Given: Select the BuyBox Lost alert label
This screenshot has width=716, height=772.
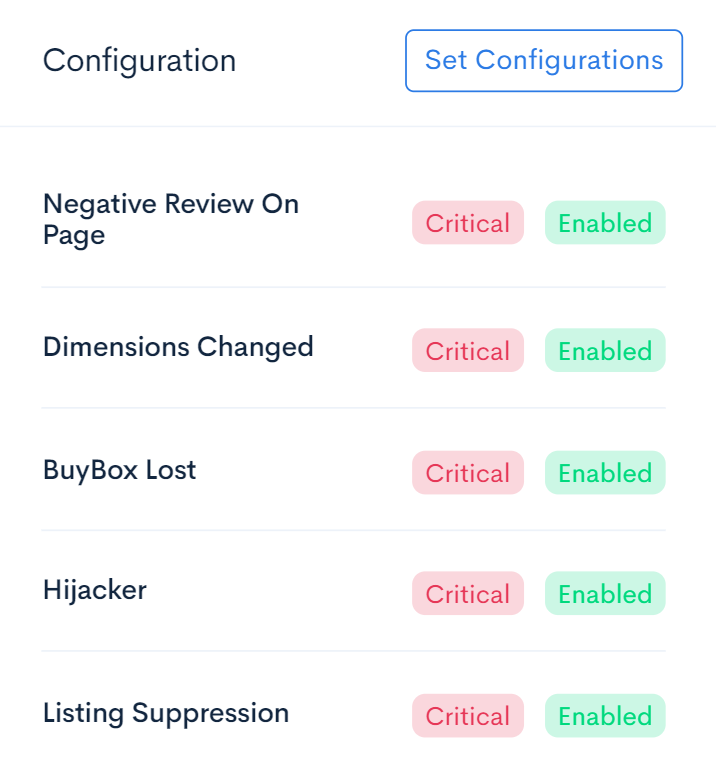Looking at the screenshot, I should [x=120, y=471].
